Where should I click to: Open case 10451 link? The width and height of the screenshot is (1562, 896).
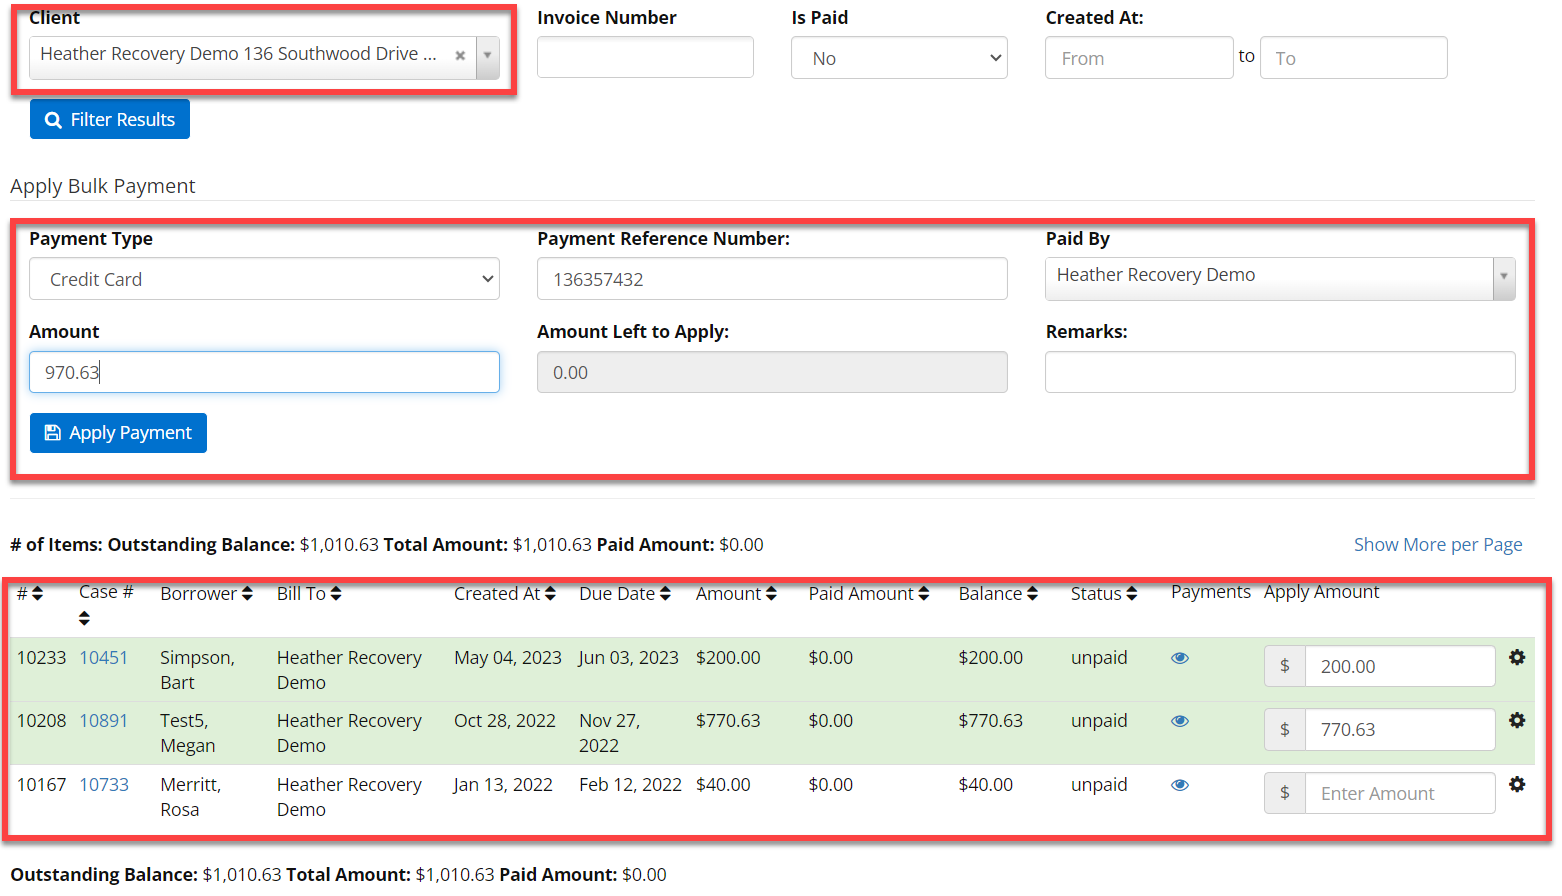104,657
